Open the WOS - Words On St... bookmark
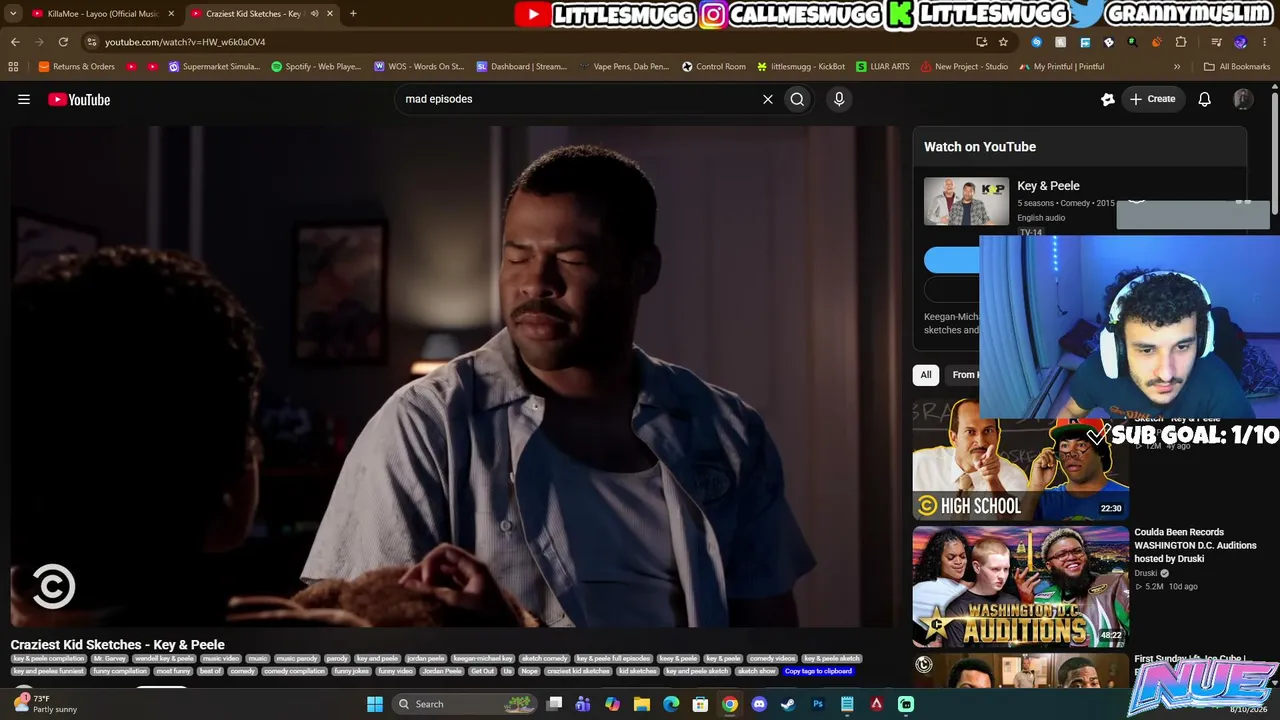The height and width of the screenshot is (720, 1280). click(419, 67)
